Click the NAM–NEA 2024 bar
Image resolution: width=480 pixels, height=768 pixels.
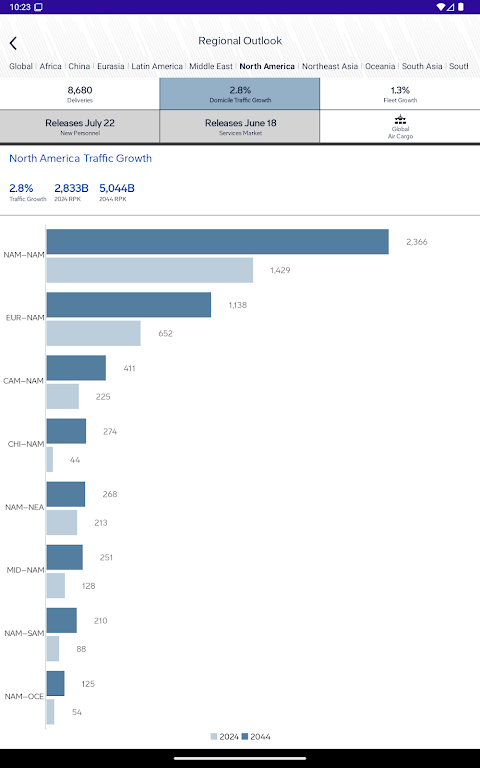62,523
